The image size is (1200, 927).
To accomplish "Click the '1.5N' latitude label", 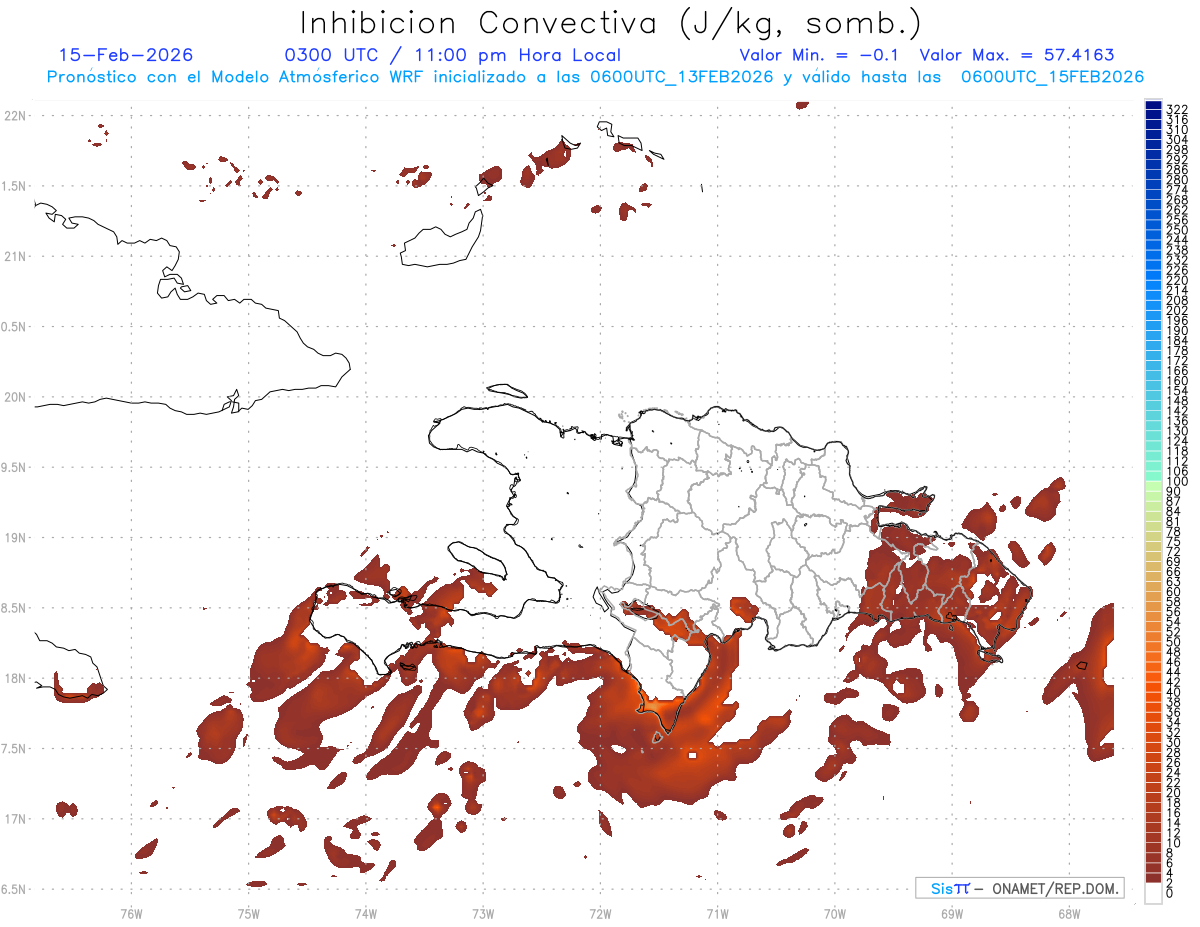I will [x=14, y=186].
